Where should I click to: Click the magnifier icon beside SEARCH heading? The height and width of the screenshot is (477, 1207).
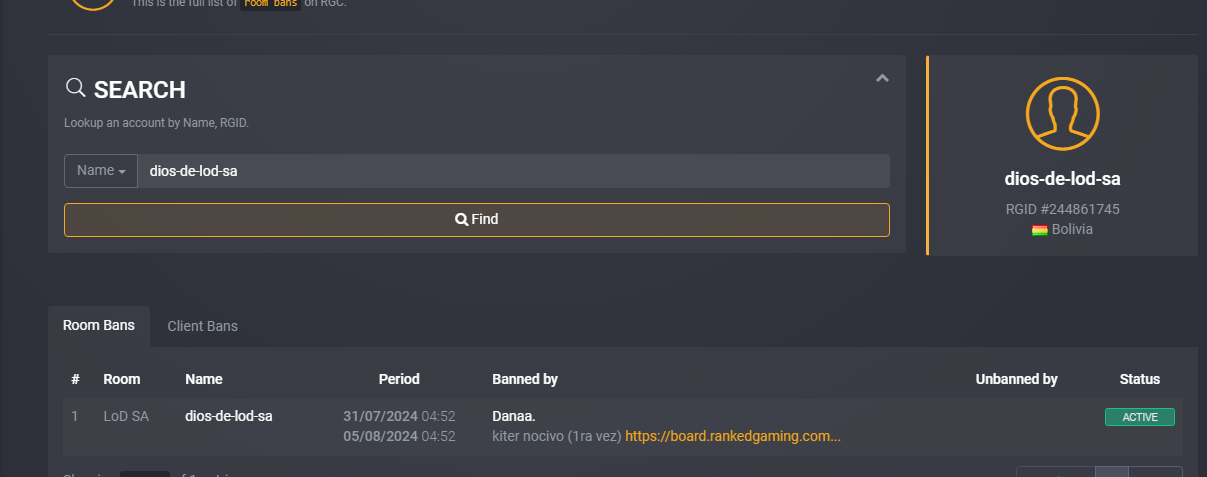[75, 88]
